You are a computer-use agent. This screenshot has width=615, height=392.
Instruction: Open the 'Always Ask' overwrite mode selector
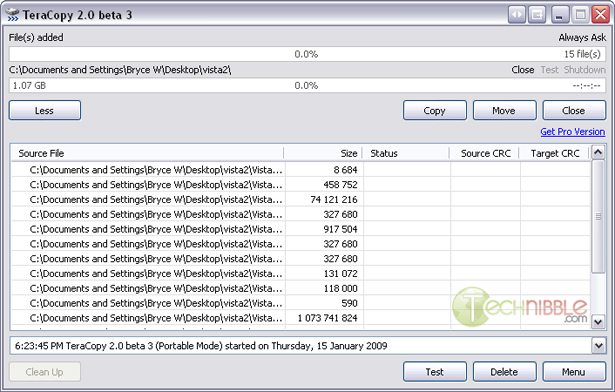click(582, 38)
